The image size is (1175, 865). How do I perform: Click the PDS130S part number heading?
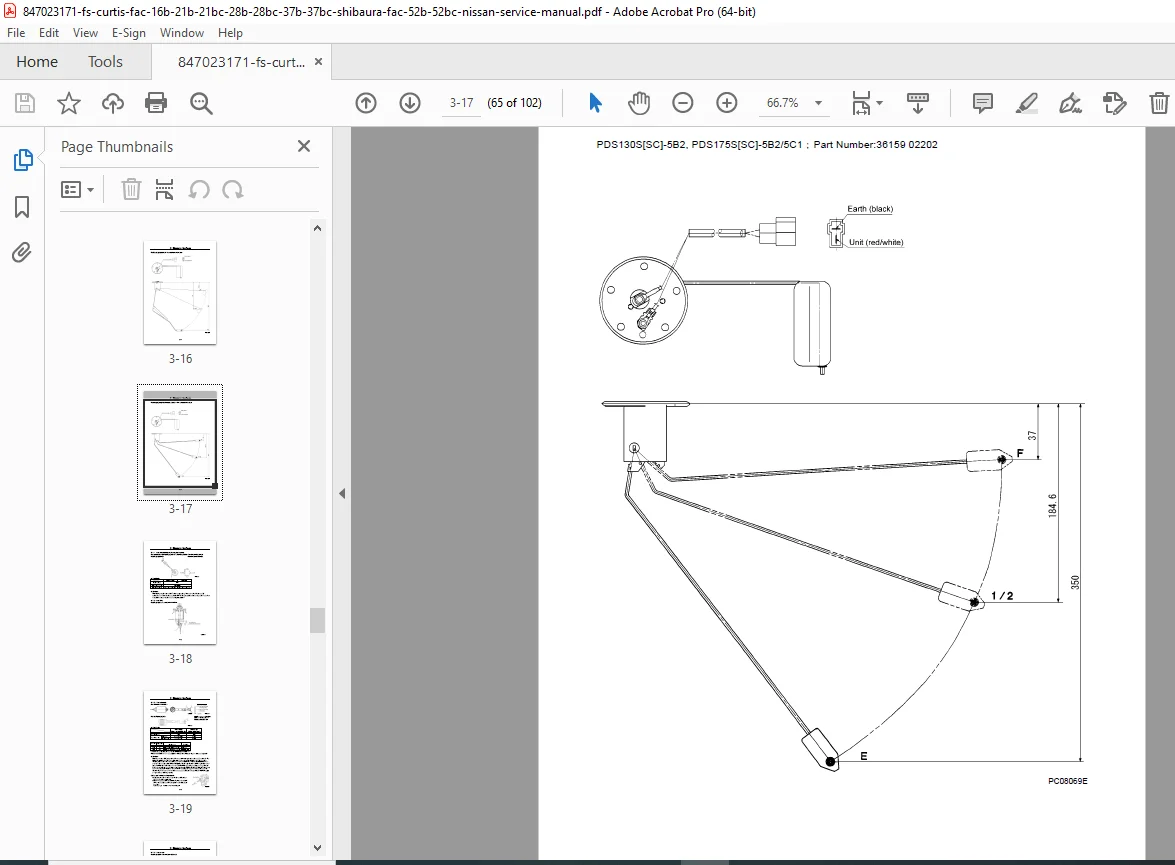point(767,145)
